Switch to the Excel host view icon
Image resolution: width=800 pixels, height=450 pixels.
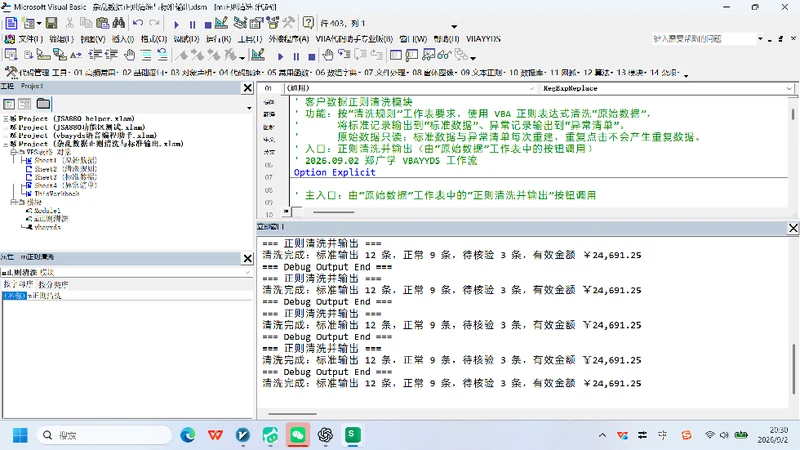click(x=11, y=23)
